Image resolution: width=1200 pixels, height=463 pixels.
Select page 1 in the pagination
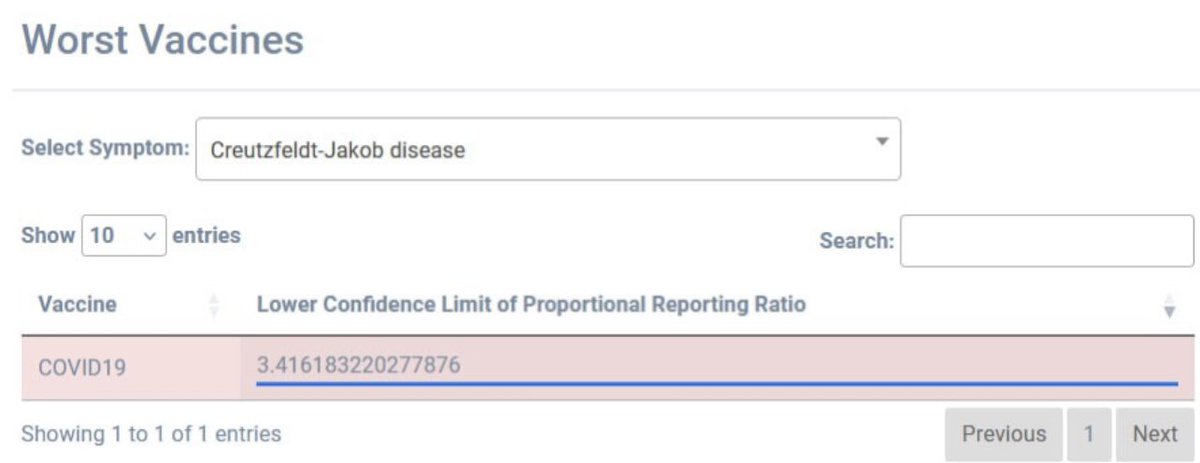pyautogui.click(x=1089, y=434)
